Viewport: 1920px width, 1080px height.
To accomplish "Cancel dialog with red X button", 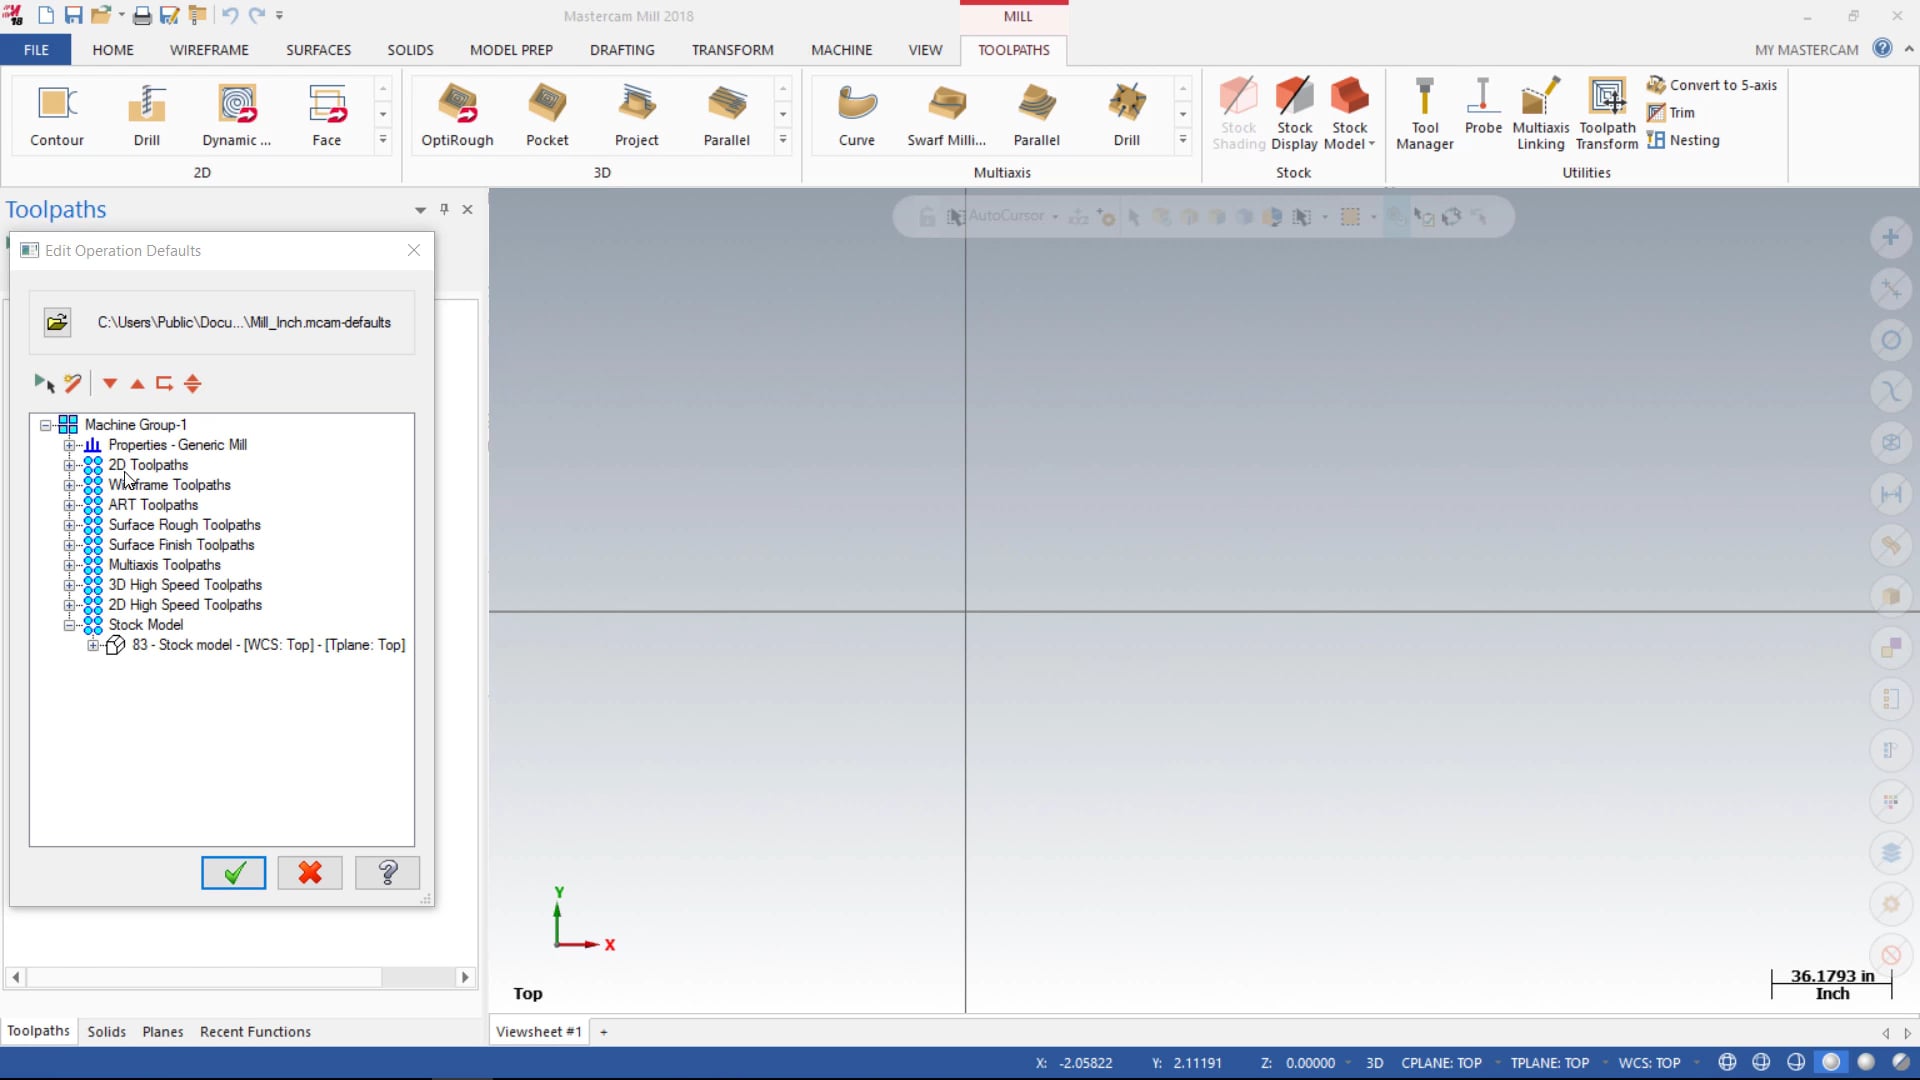I will [310, 873].
